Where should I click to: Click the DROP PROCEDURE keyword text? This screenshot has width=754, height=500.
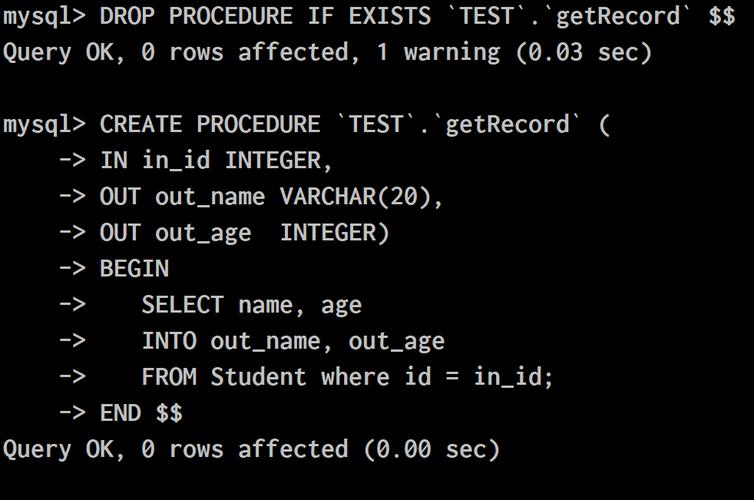(x=196, y=16)
